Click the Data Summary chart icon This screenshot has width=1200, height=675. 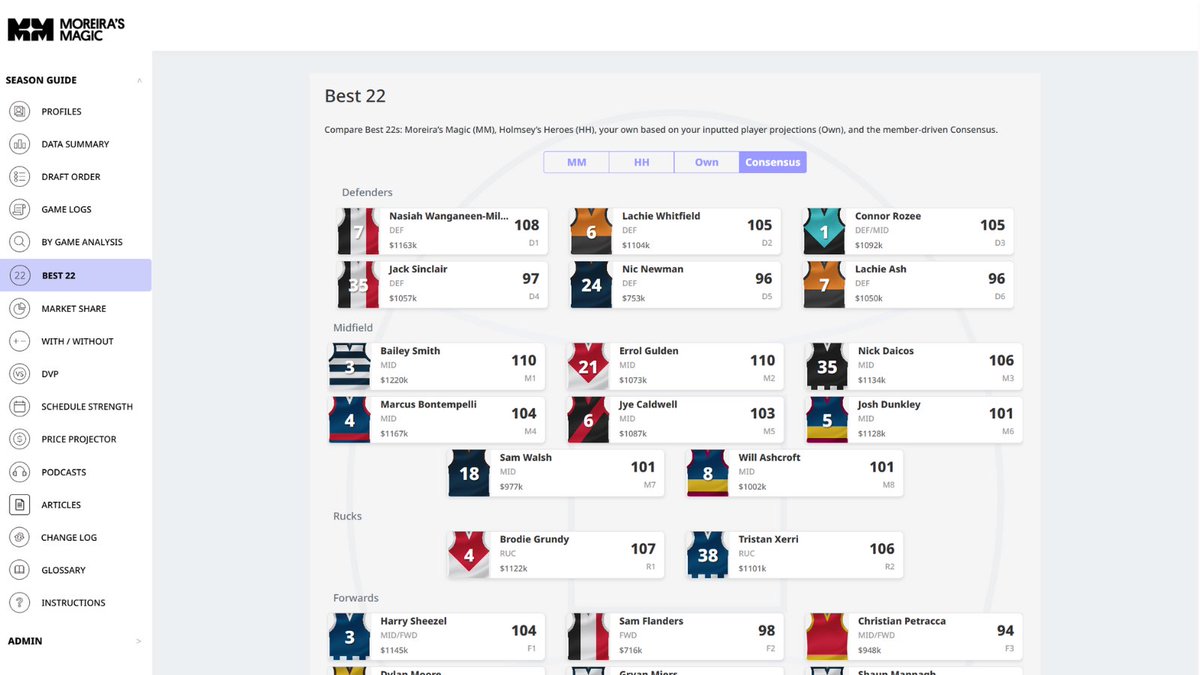pyautogui.click(x=19, y=144)
